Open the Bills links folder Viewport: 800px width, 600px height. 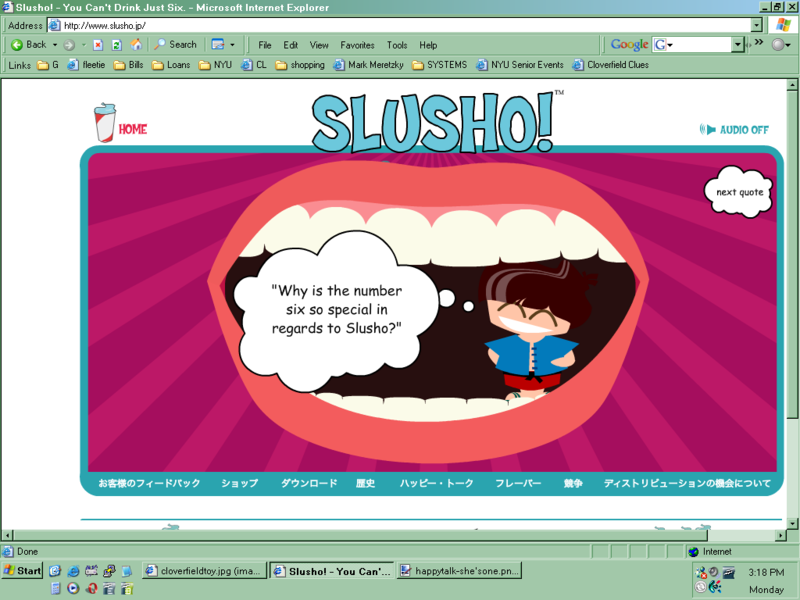129,65
